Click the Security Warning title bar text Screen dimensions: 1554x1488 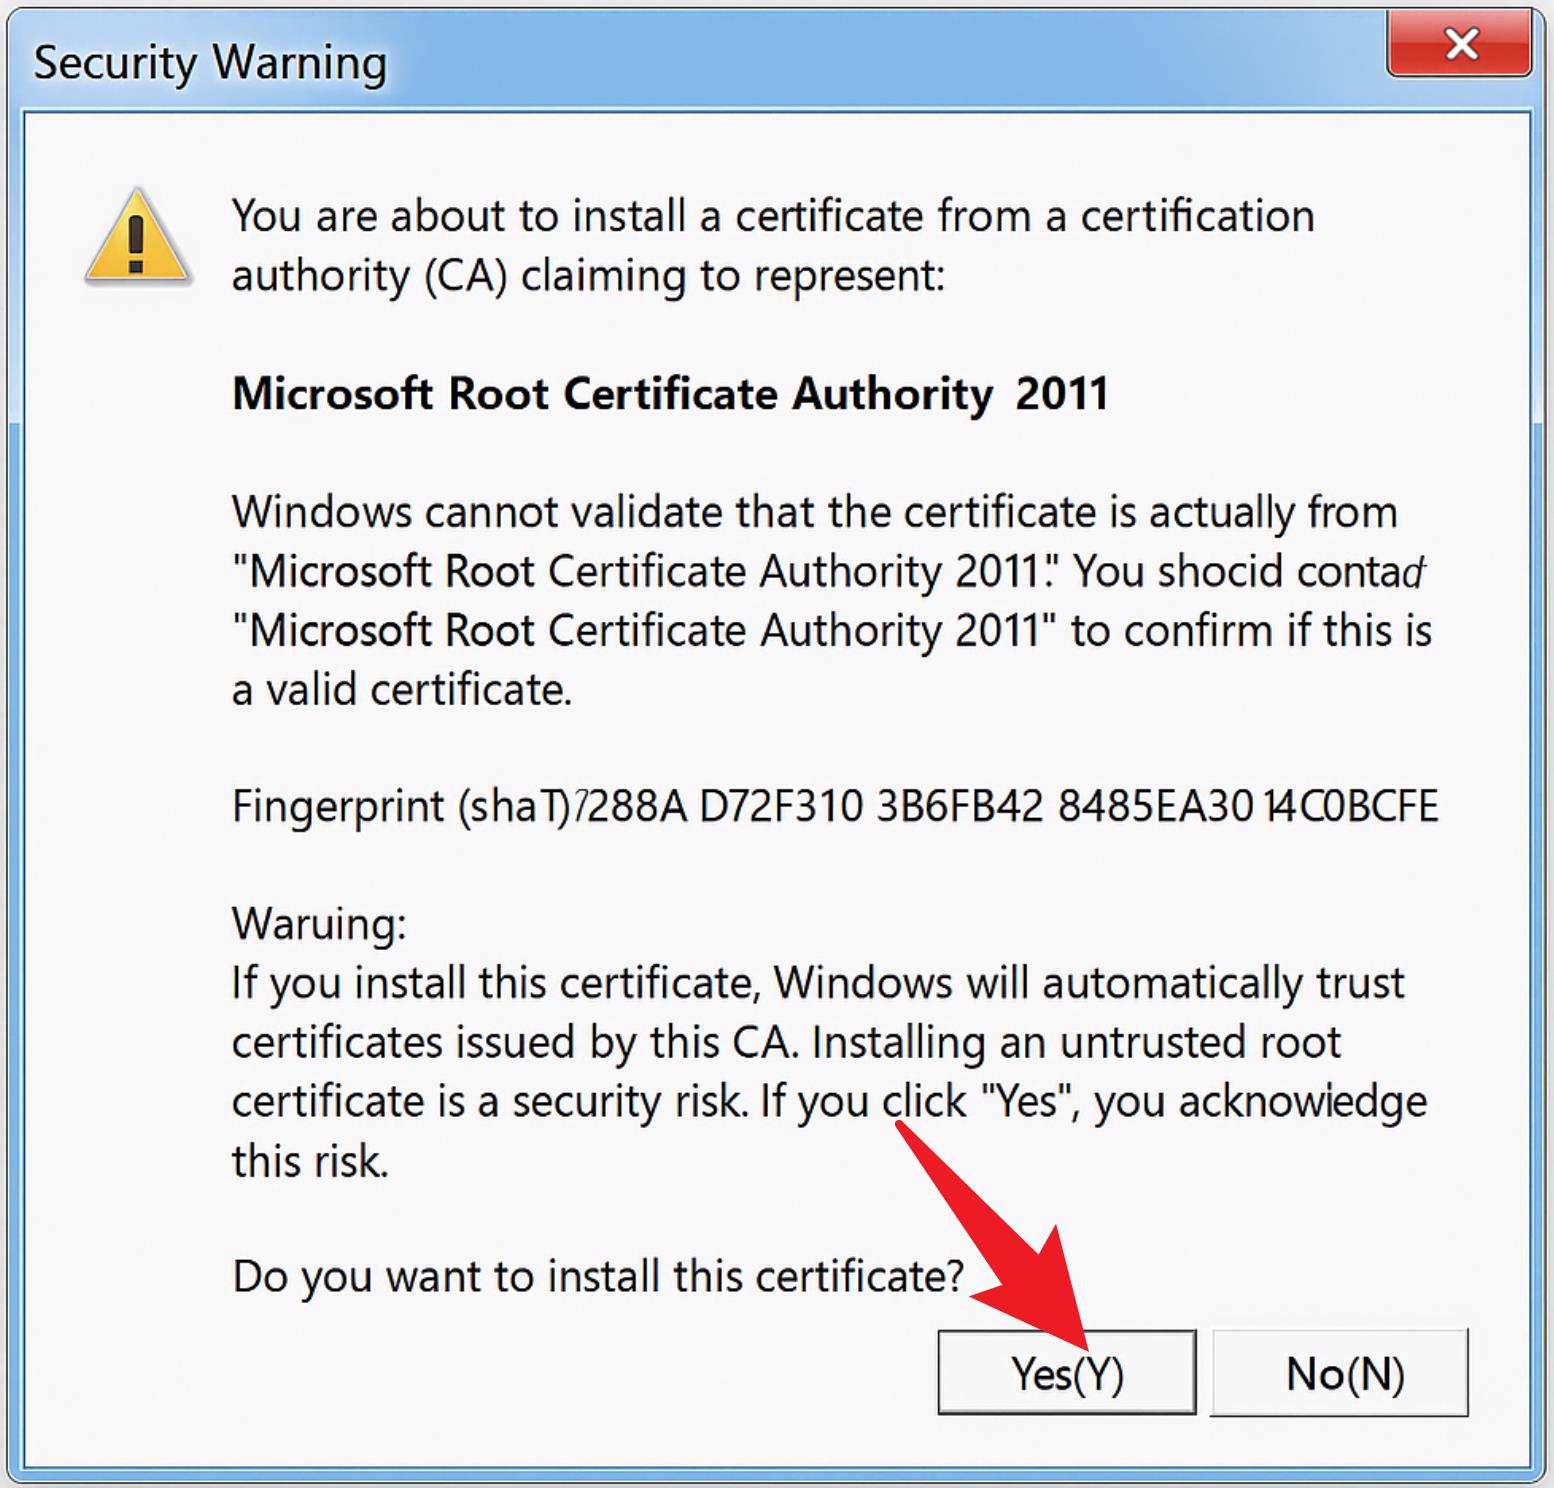[210, 63]
